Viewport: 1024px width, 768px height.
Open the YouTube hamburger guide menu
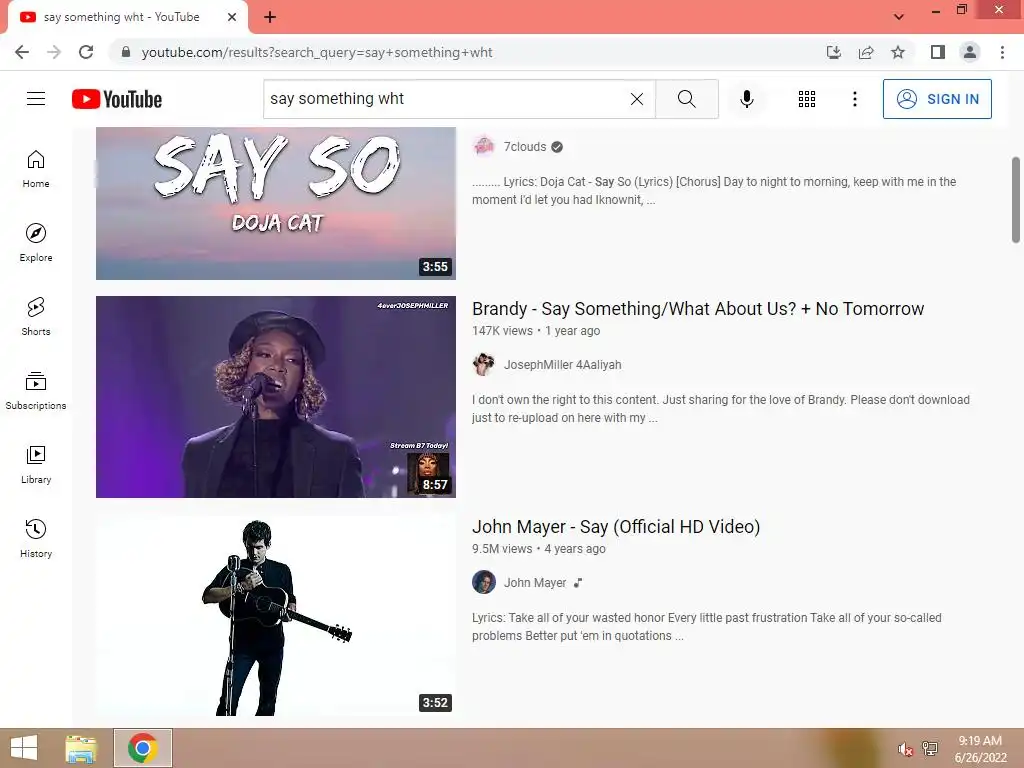point(36,99)
